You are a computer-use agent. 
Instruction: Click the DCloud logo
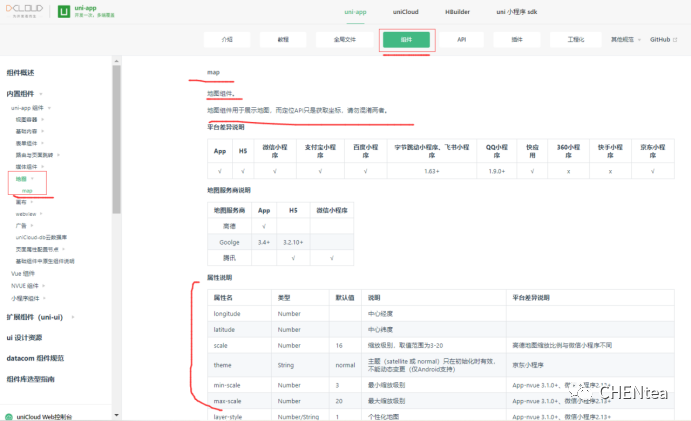tap(24, 11)
